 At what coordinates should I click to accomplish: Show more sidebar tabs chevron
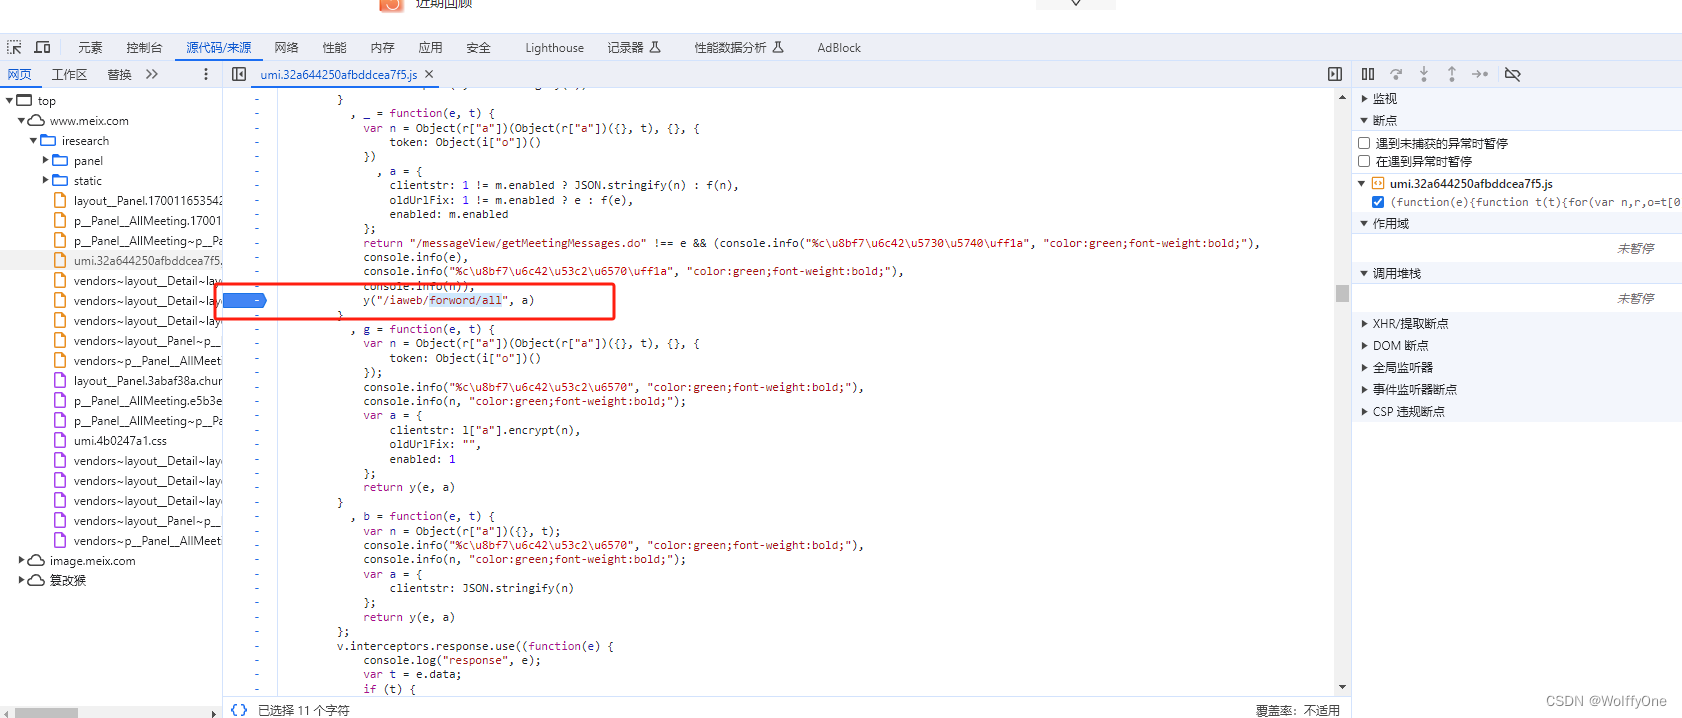(x=152, y=74)
